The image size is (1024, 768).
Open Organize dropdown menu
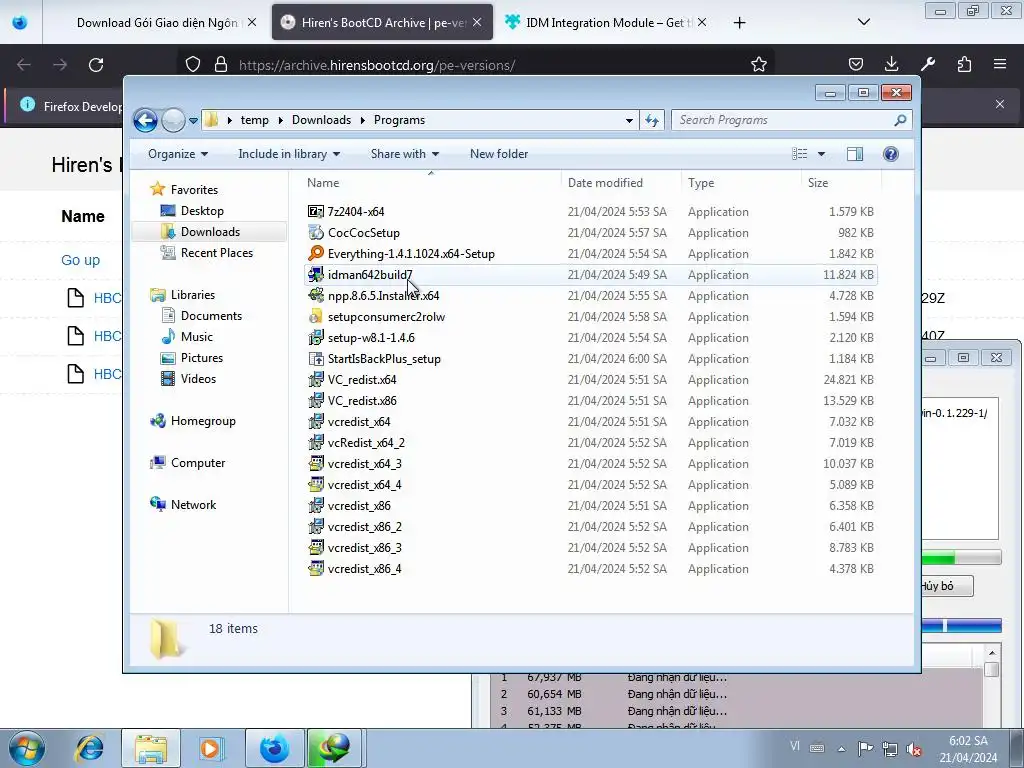[178, 154]
